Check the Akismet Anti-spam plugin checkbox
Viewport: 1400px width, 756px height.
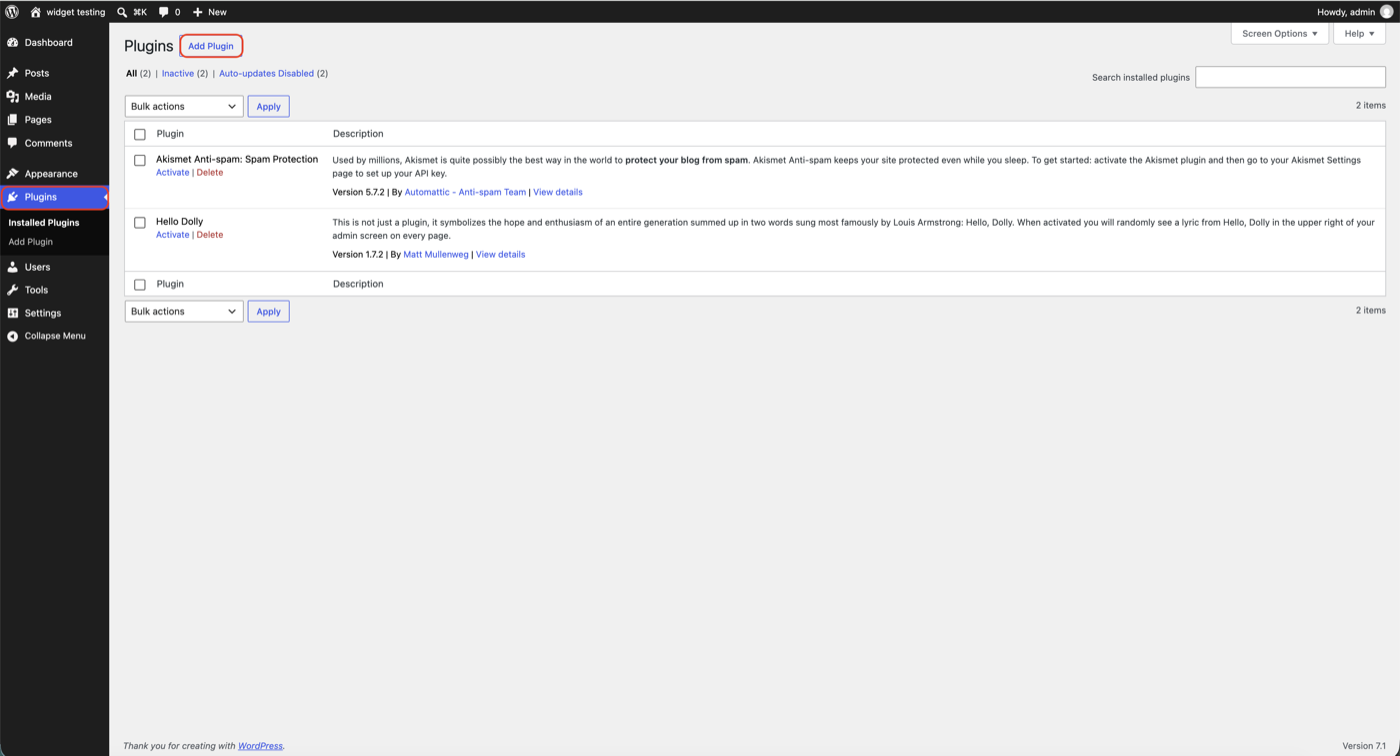[140, 160]
